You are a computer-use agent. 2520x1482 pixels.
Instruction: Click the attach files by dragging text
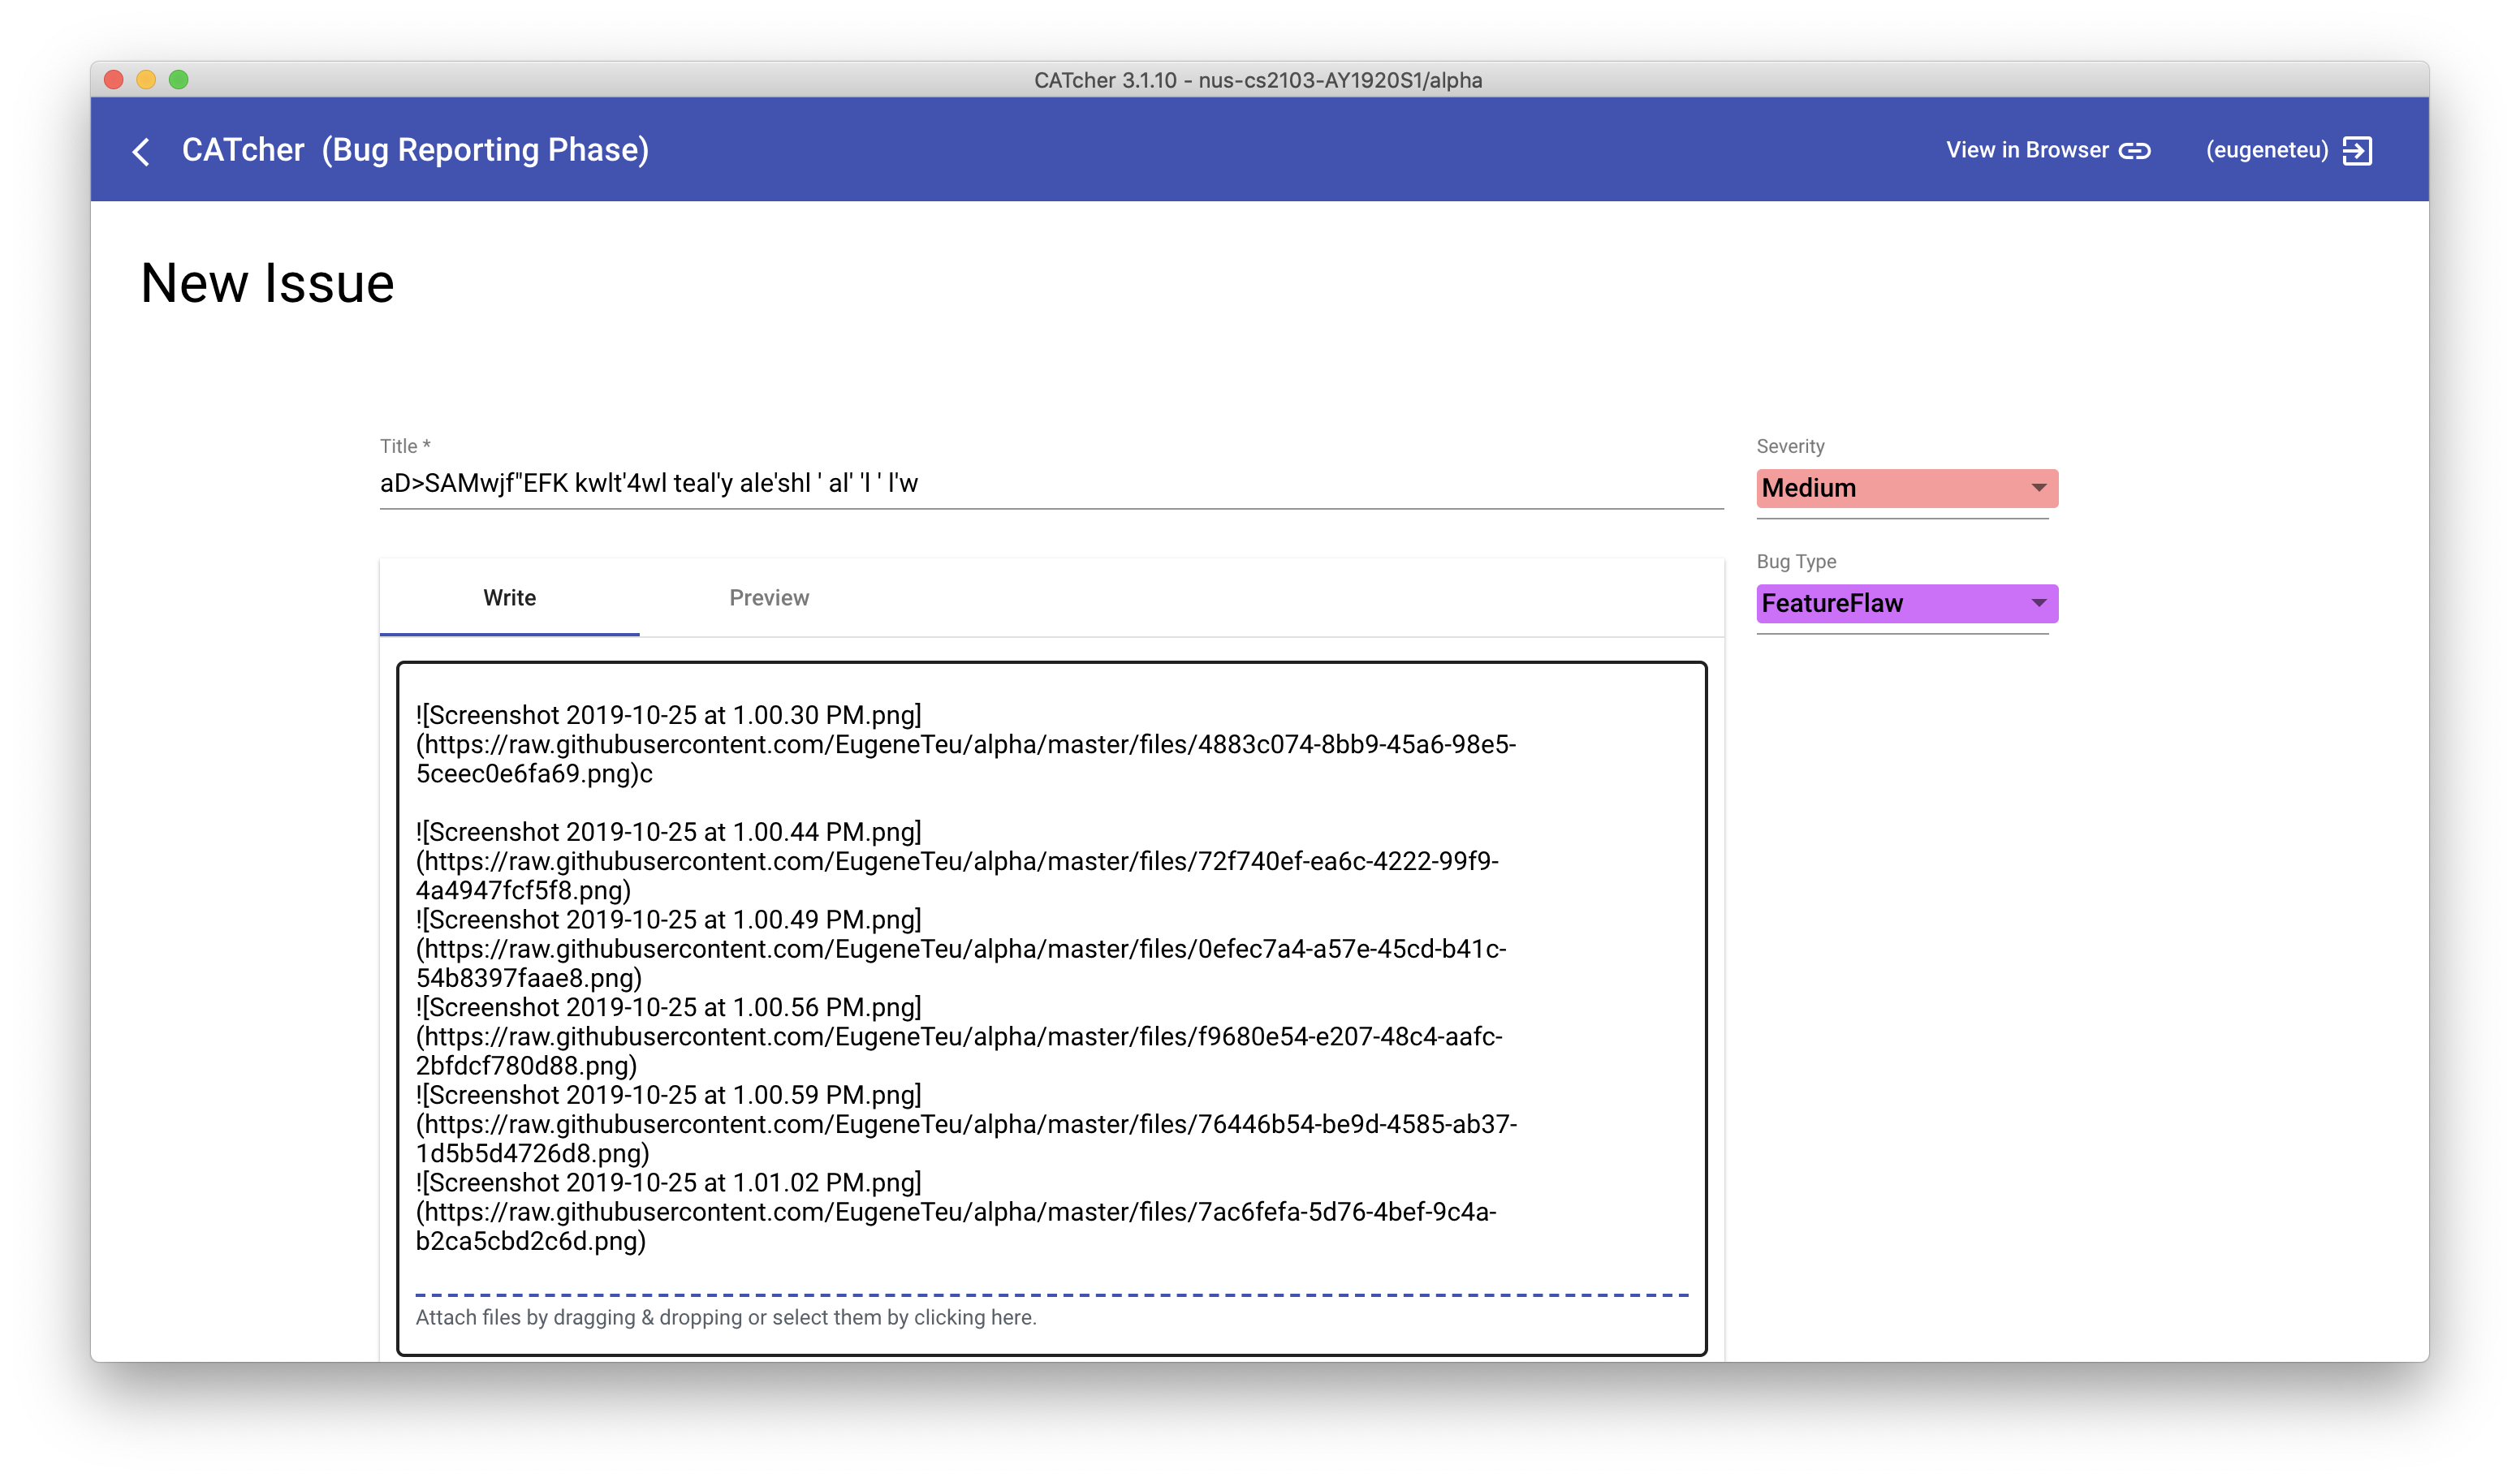coord(726,1317)
